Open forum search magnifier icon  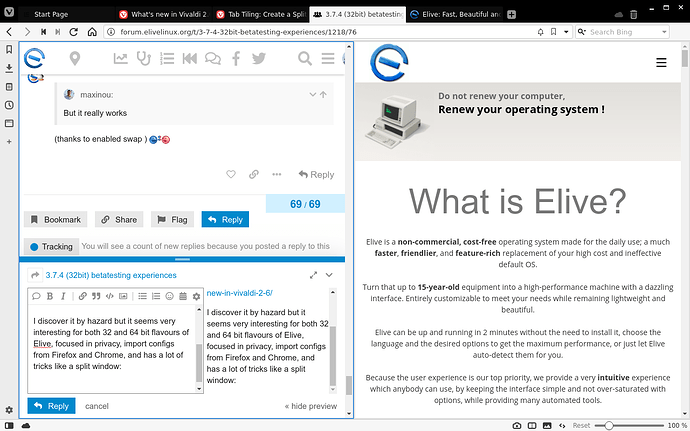click(305, 58)
